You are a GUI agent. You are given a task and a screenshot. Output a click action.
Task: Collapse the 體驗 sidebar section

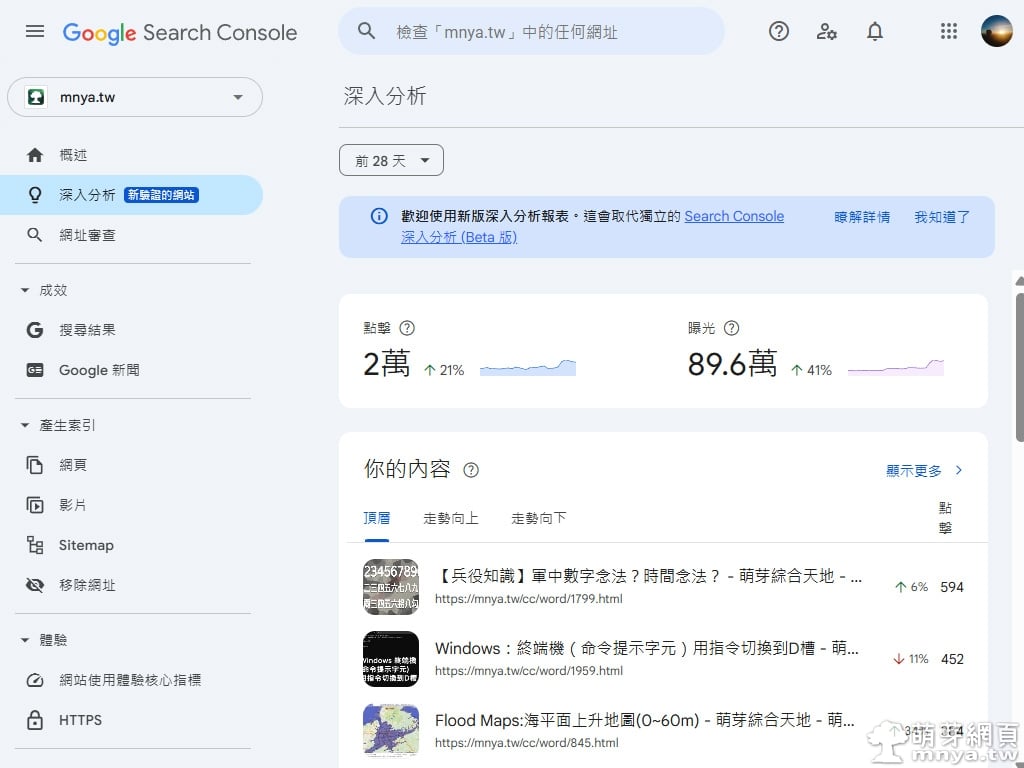tap(26, 640)
